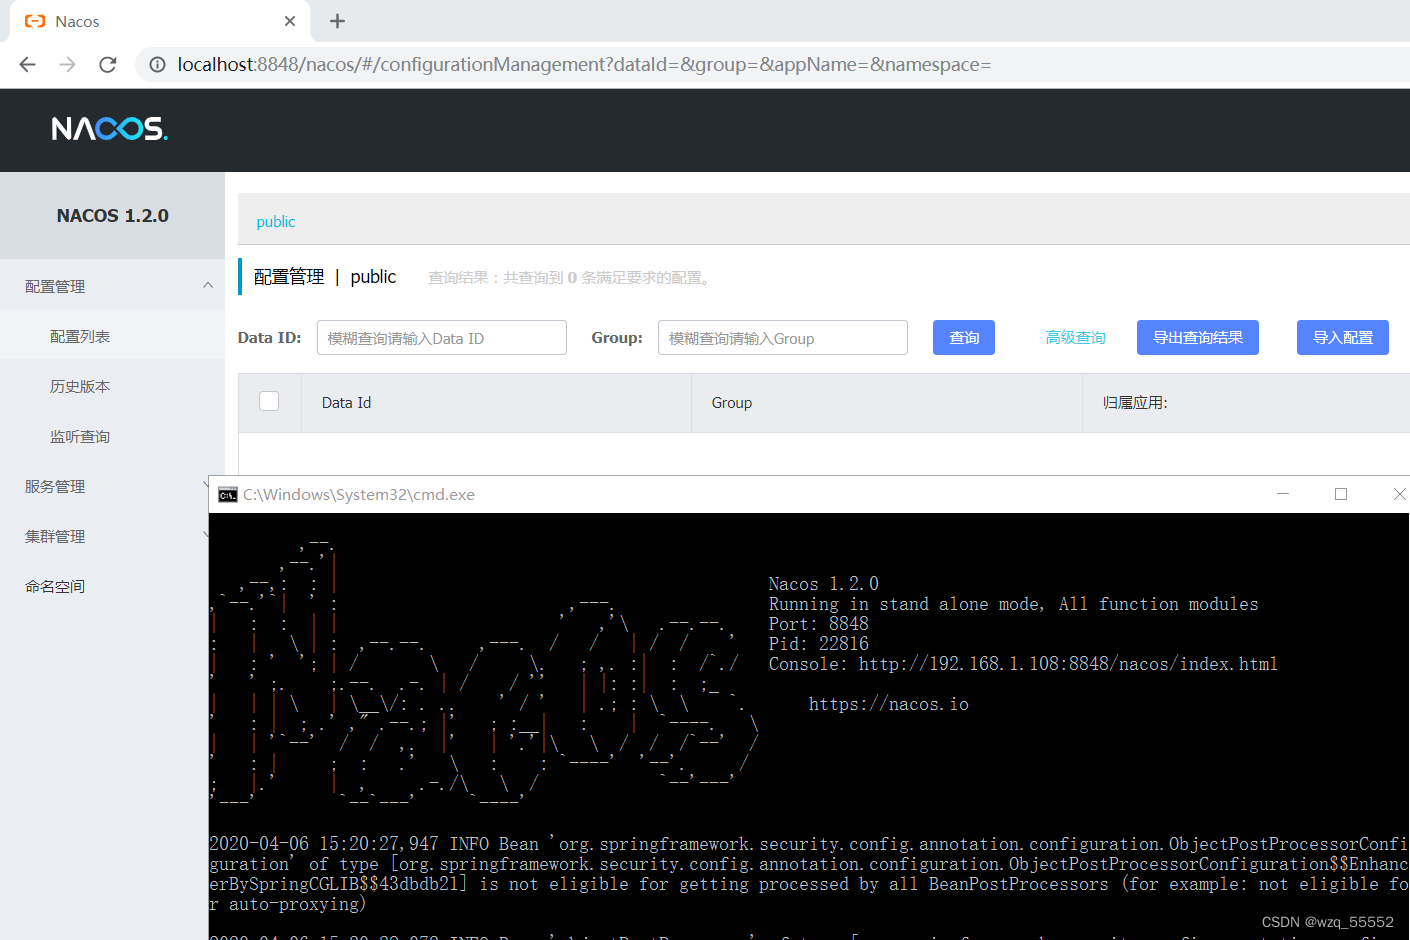
Task: Go back in browser history
Action: [27, 64]
